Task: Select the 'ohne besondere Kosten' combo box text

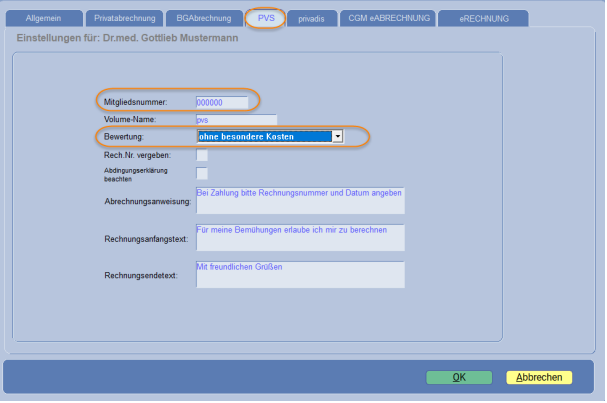Action: (x=264, y=136)
